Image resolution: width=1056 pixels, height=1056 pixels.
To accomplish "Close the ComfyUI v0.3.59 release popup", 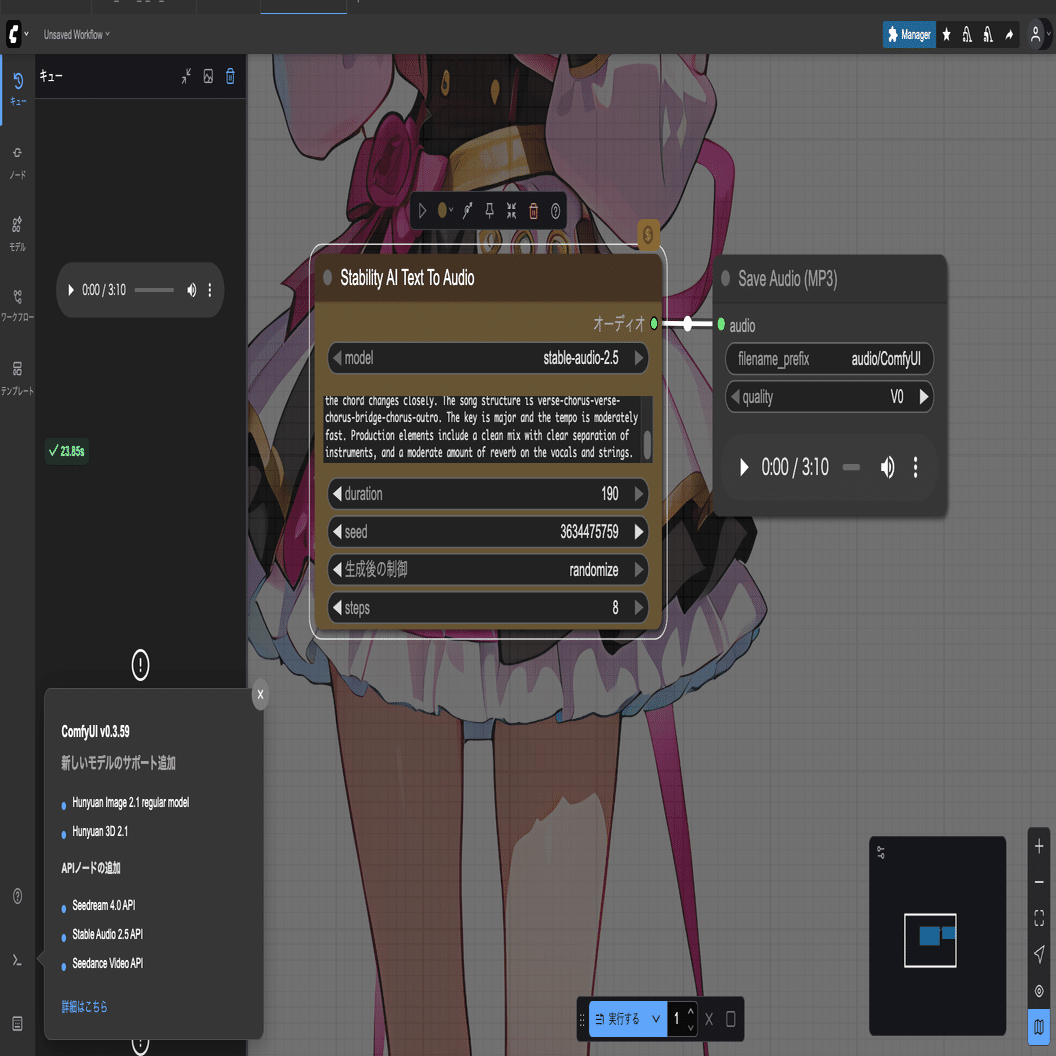I will [261, 694].
